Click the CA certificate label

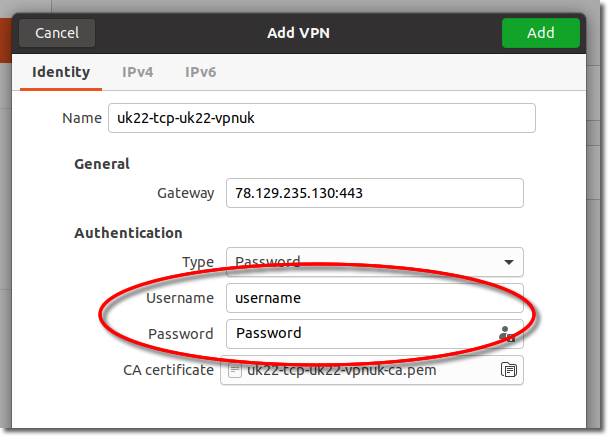click(x=168, y=370)
